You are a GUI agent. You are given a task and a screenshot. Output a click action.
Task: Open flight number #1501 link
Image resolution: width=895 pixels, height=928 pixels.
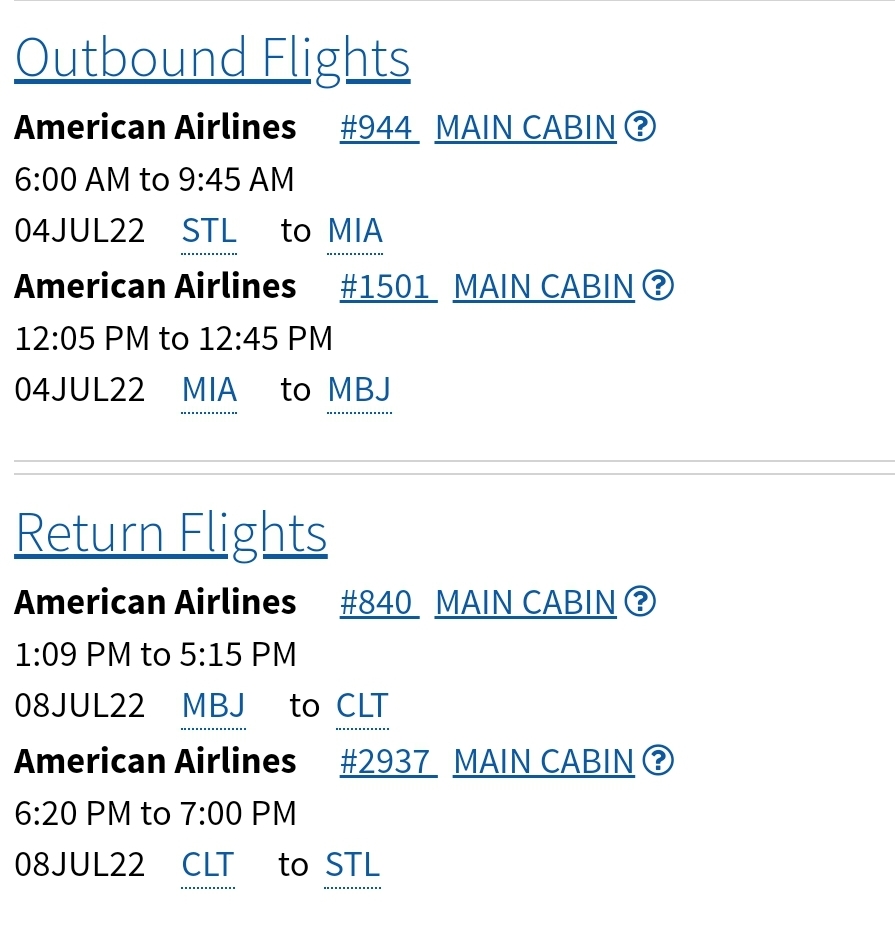pyautogui.click(x=386, y=287)
